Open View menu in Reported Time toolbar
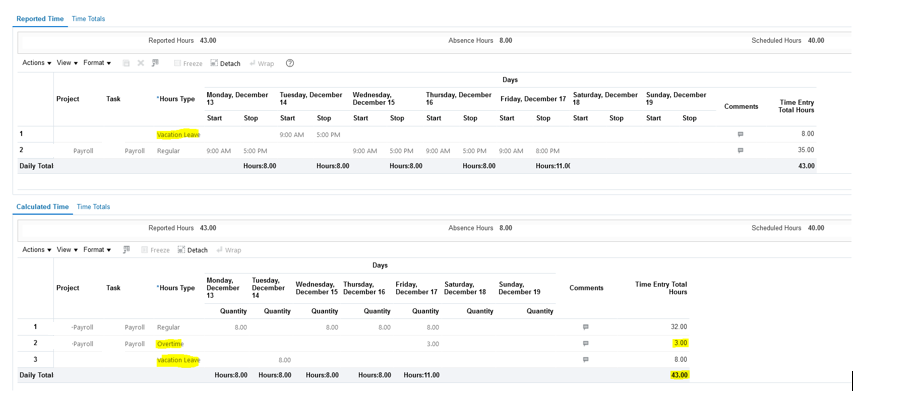 [x=67, y=63]
